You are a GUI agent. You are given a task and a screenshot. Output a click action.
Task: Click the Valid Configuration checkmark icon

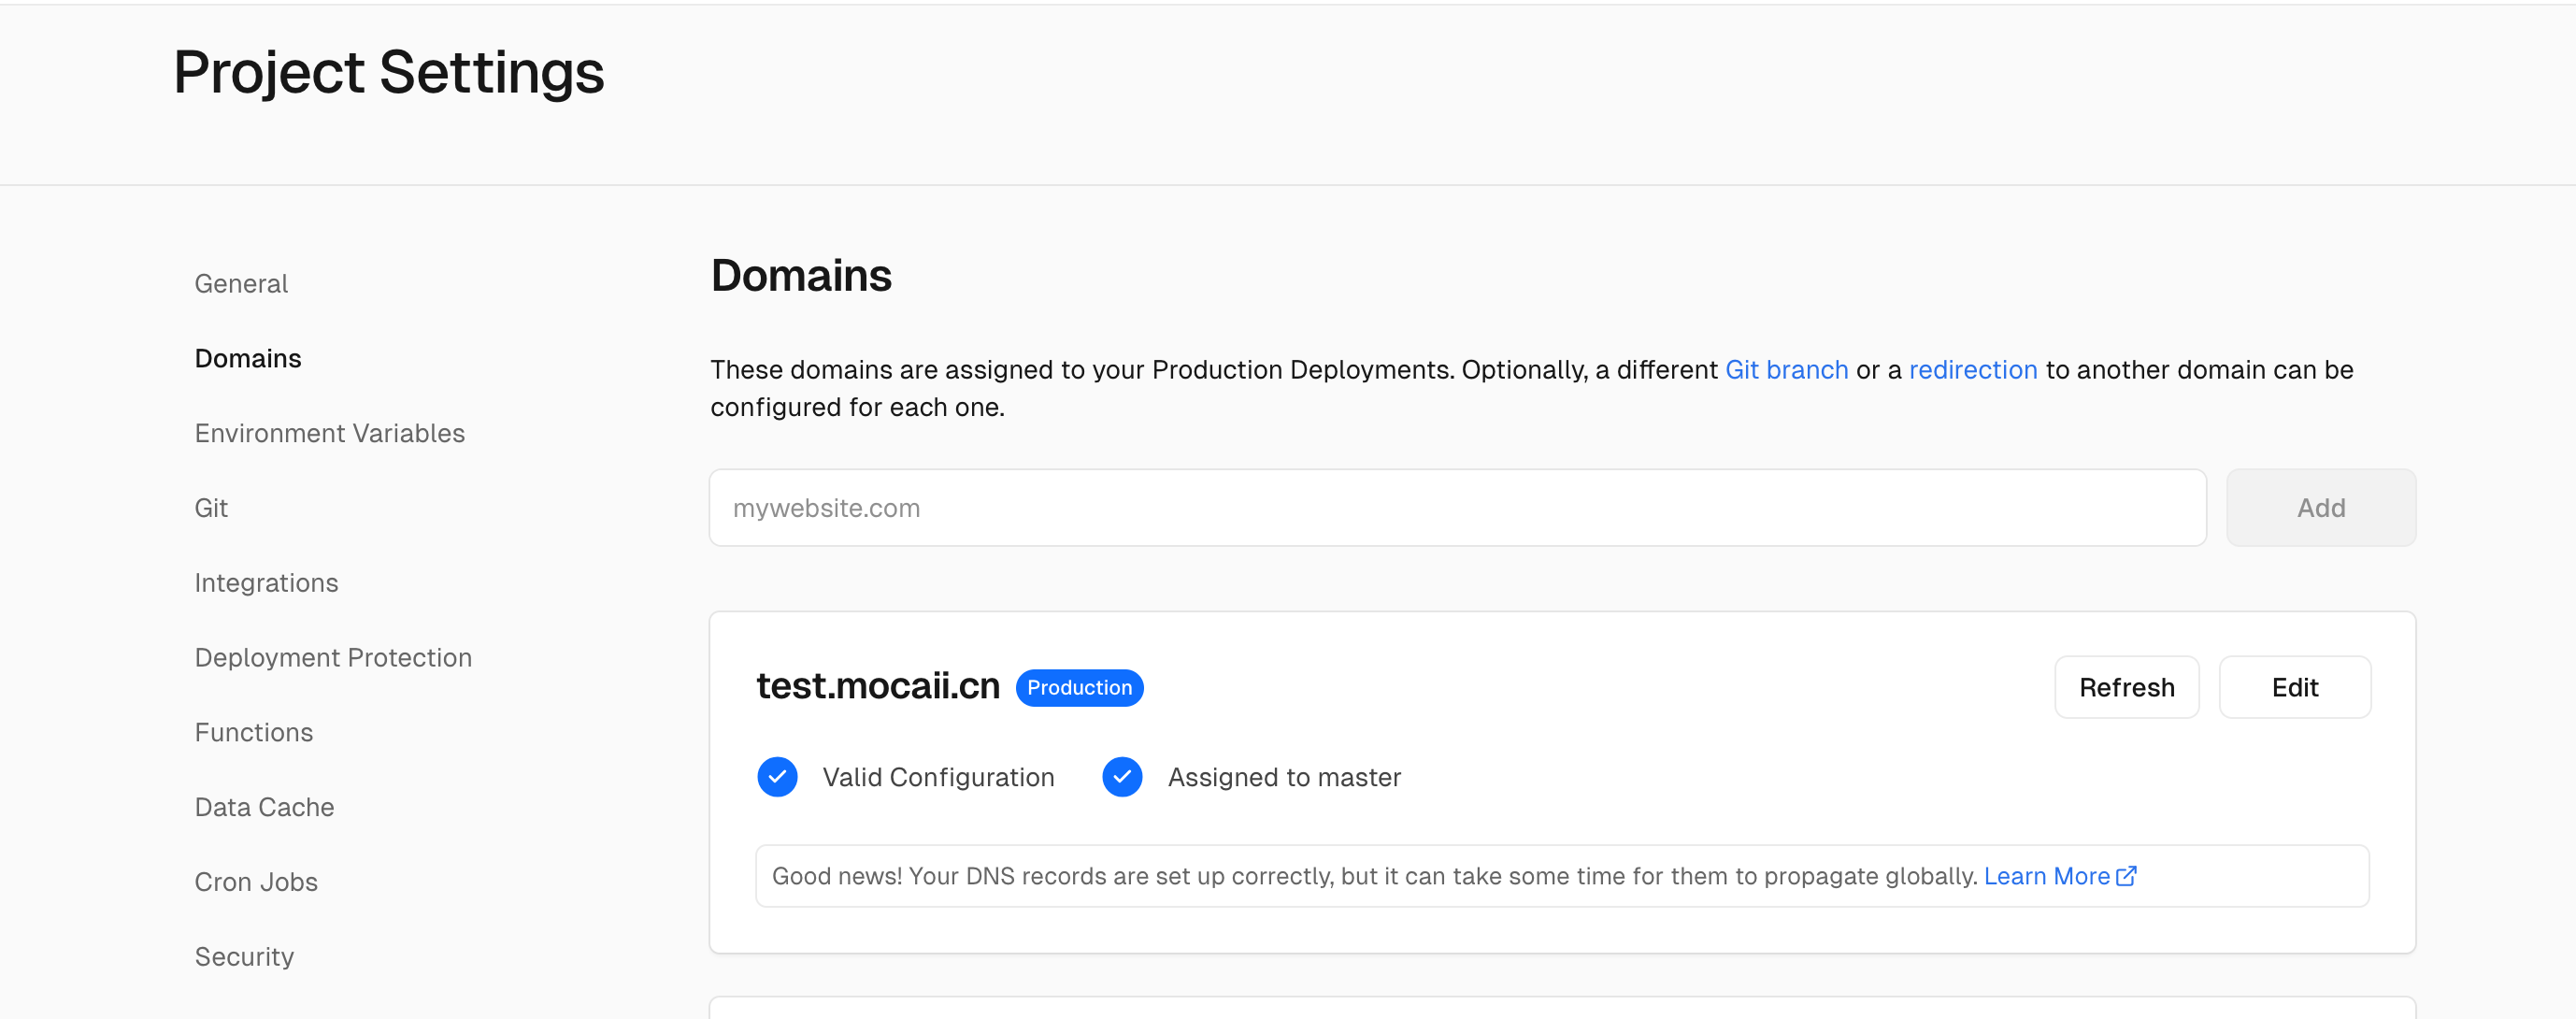pos(774,778)
